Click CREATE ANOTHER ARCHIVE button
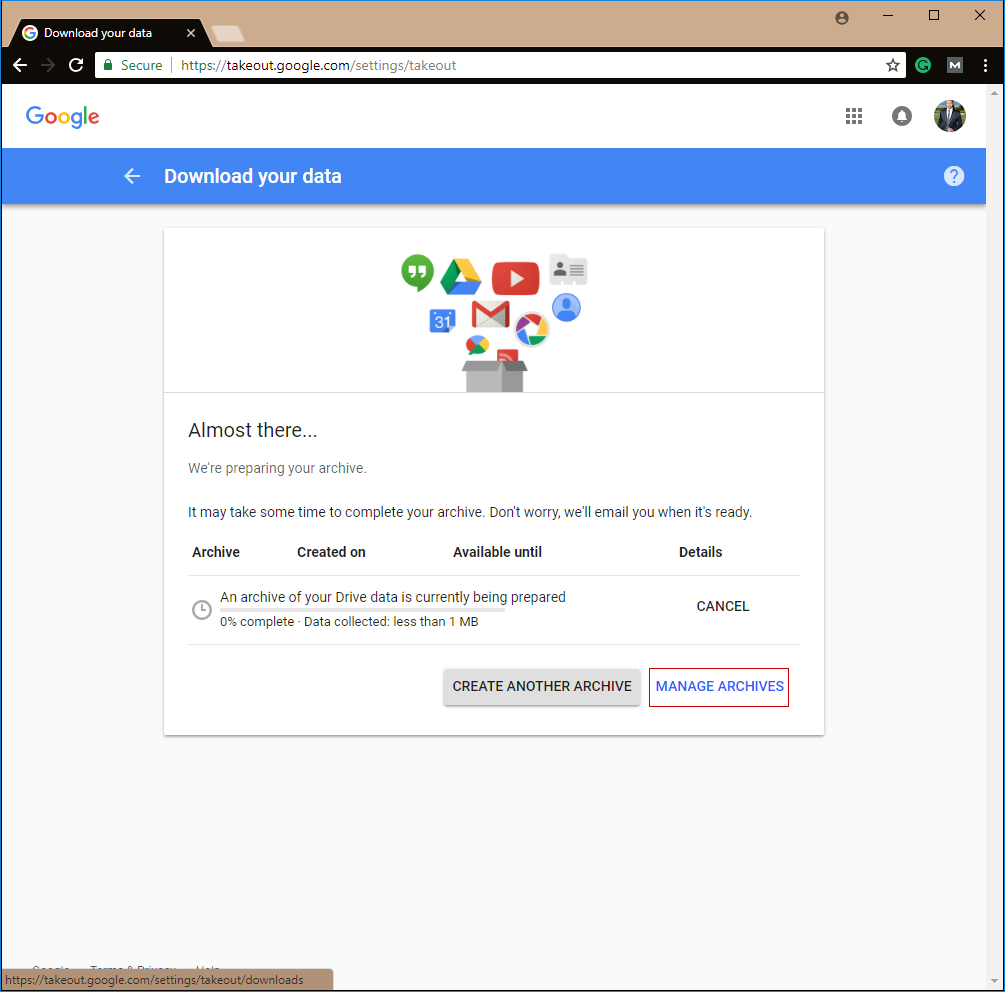The image size is (1005, 992). [x=542, y=686]
